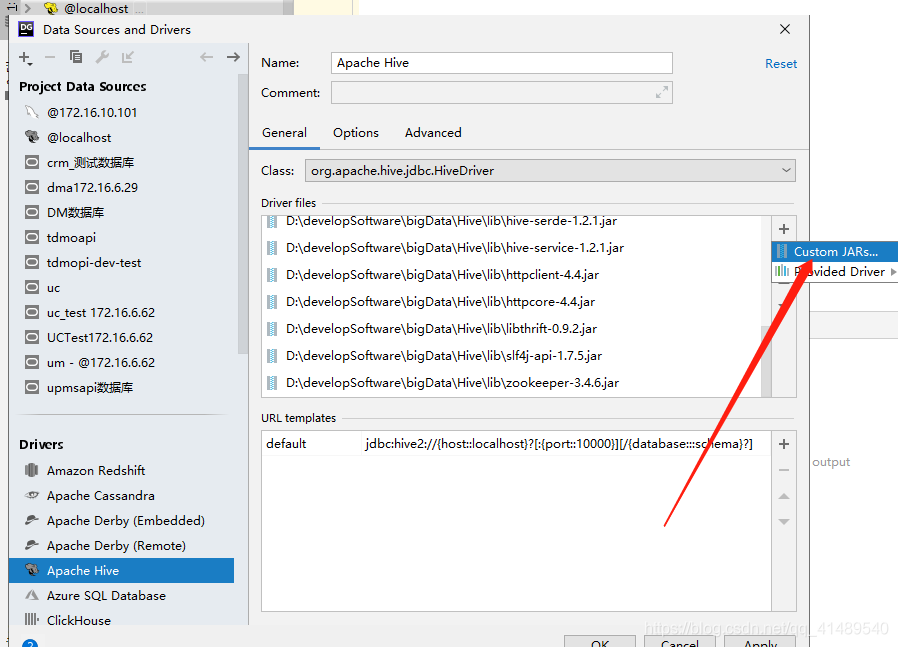Image resolution: width=898 pixels, height=647 pixels.
Task: Click the add data source plus icon
Action: pyautogui.click(x=25, y=57)
